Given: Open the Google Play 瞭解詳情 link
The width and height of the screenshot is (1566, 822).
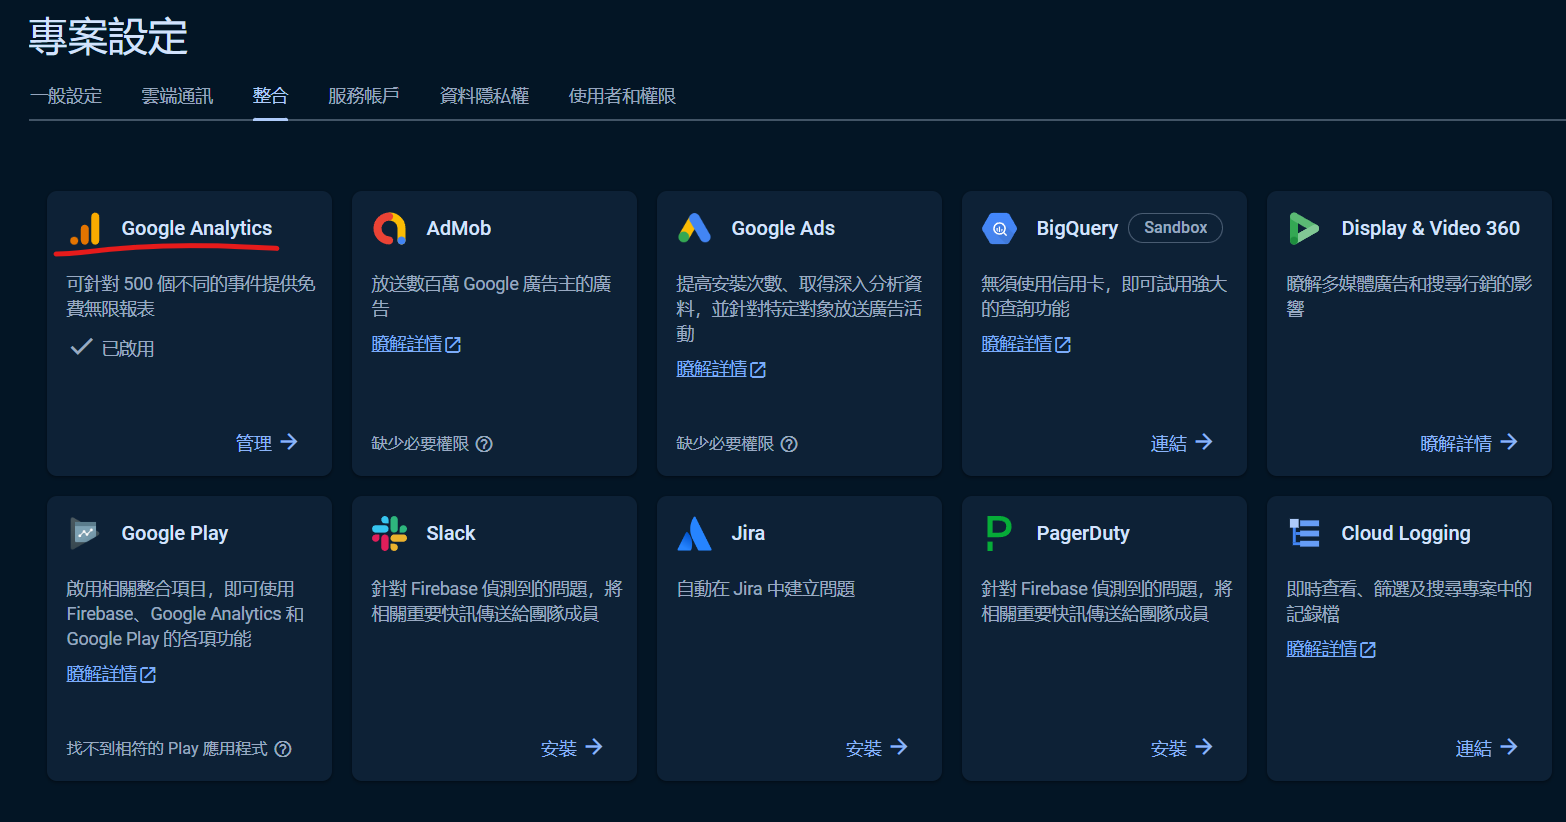Looking at the screenshot, I should (x=102, y=674).
